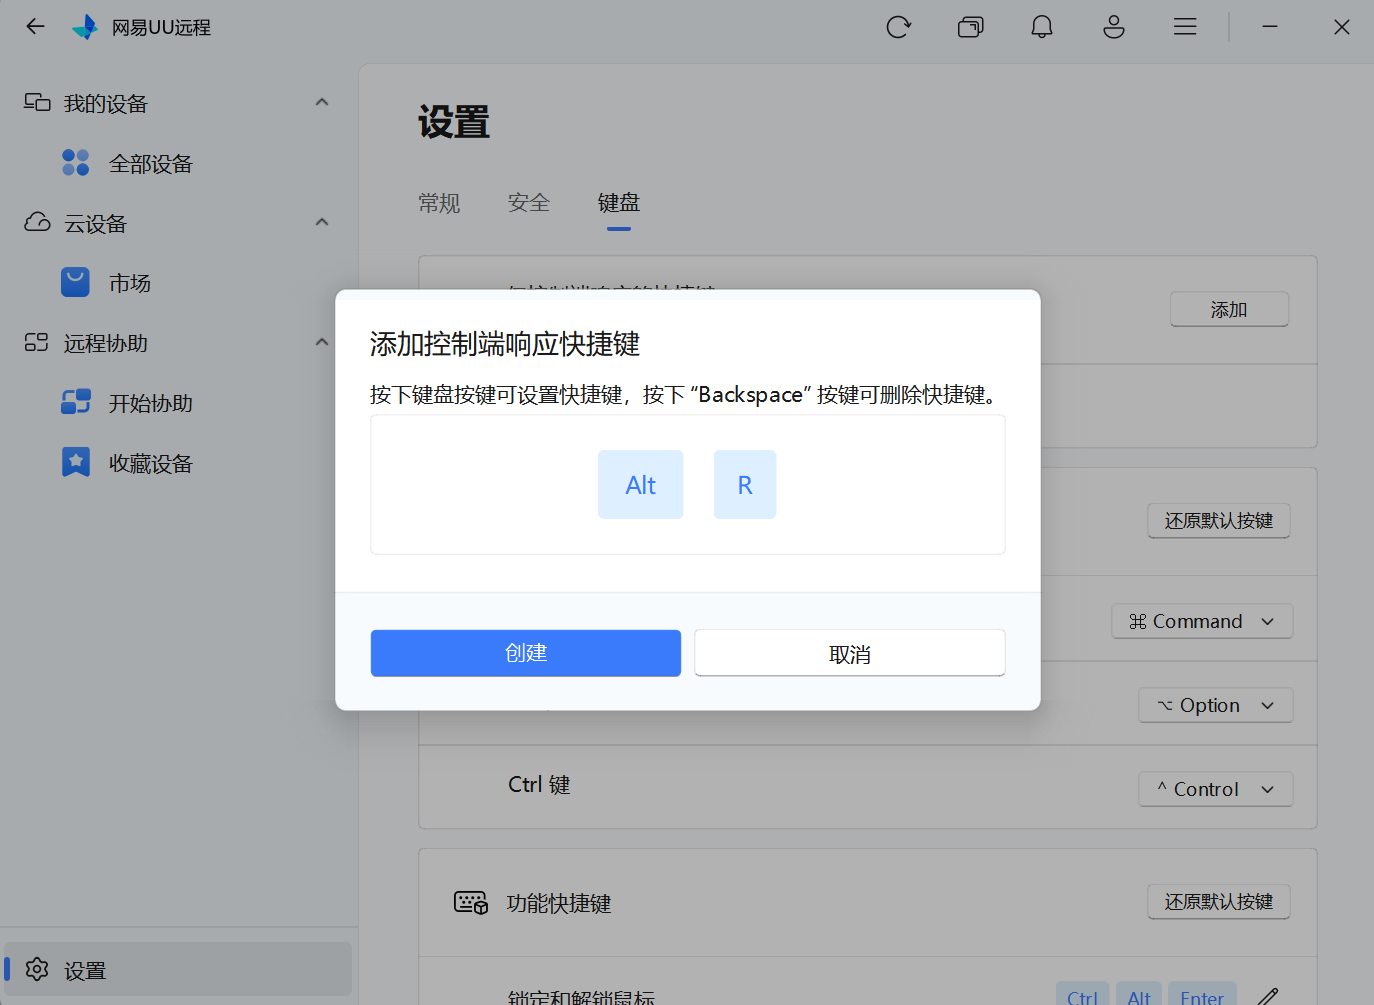Collapse the 远程协助 section
This screenshot has height=1005, width=1374.
coord(322,342)
